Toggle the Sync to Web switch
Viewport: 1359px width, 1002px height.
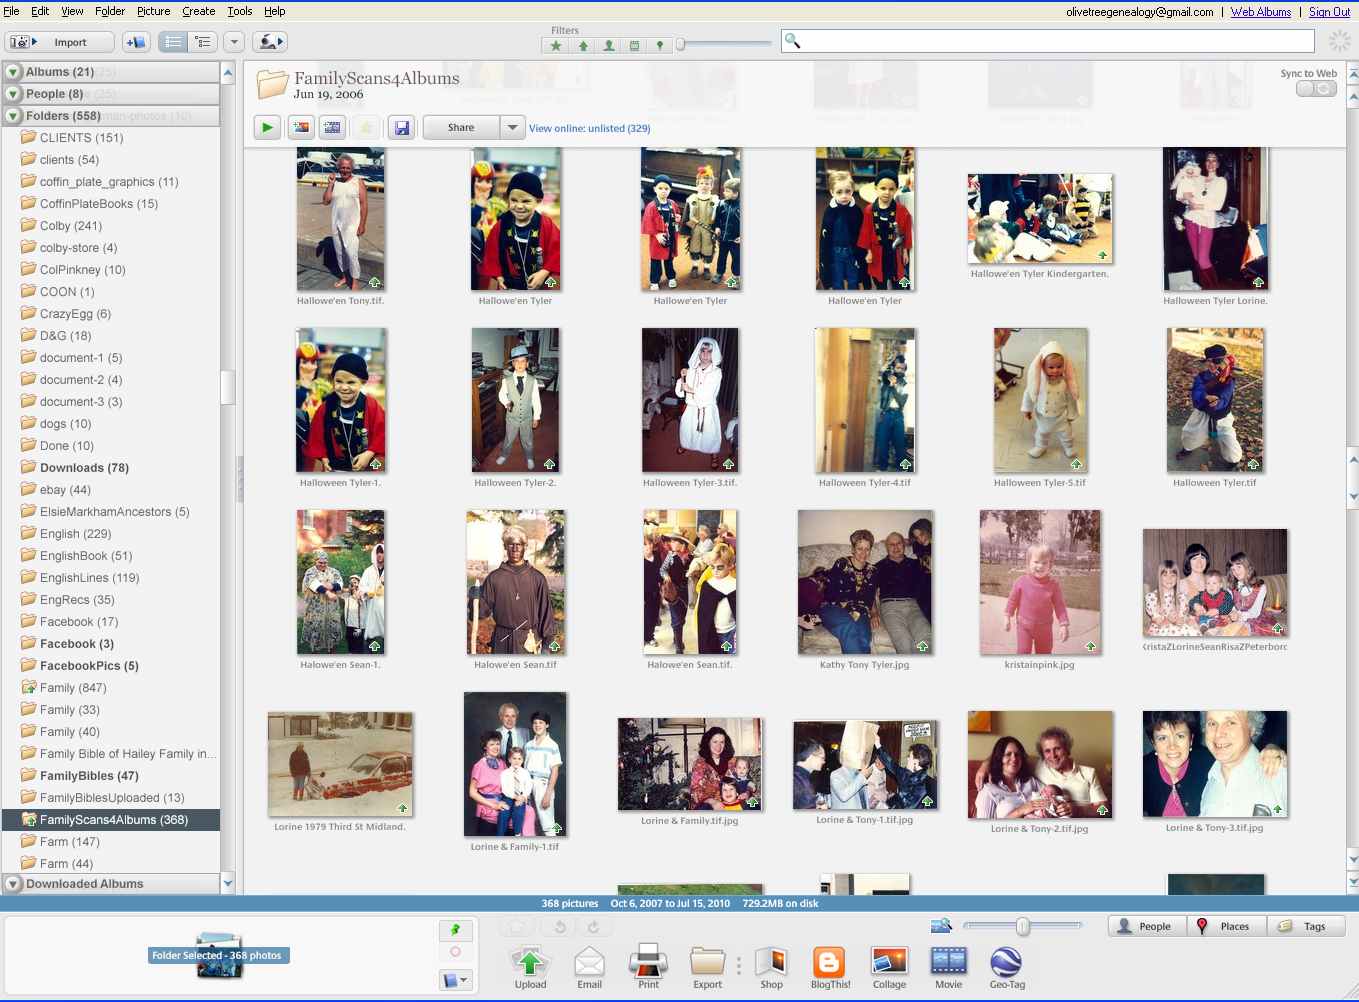[x=1316, y=89]
